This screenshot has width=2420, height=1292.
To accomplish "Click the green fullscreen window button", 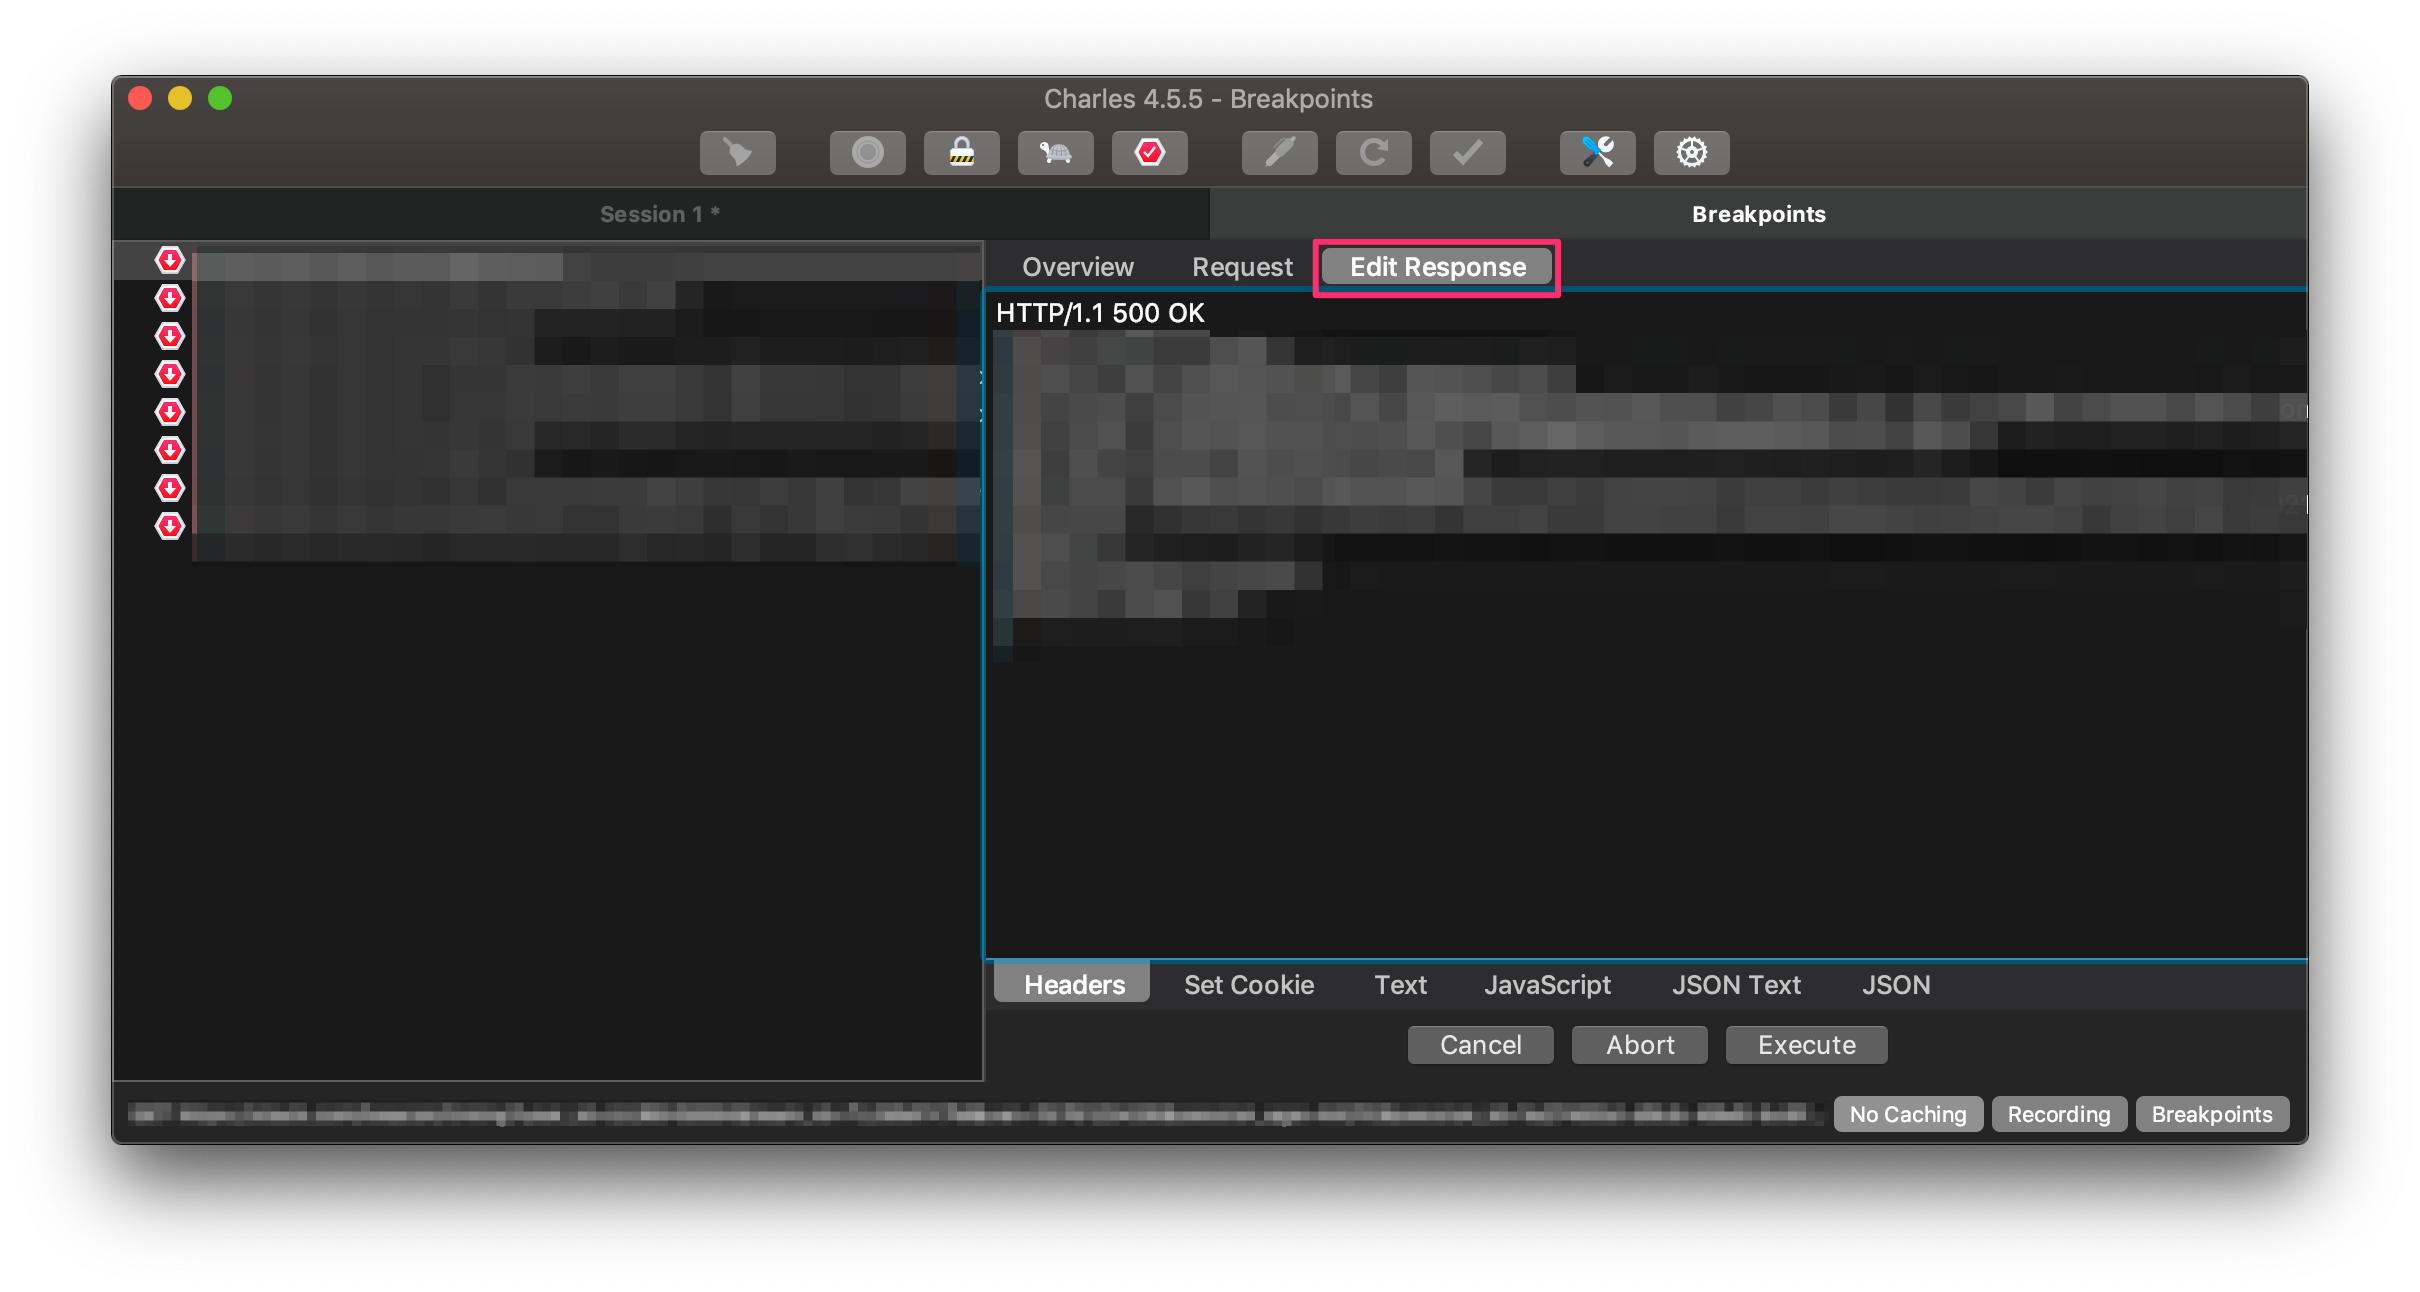I will pyautogui.click(x=220, y=98).
